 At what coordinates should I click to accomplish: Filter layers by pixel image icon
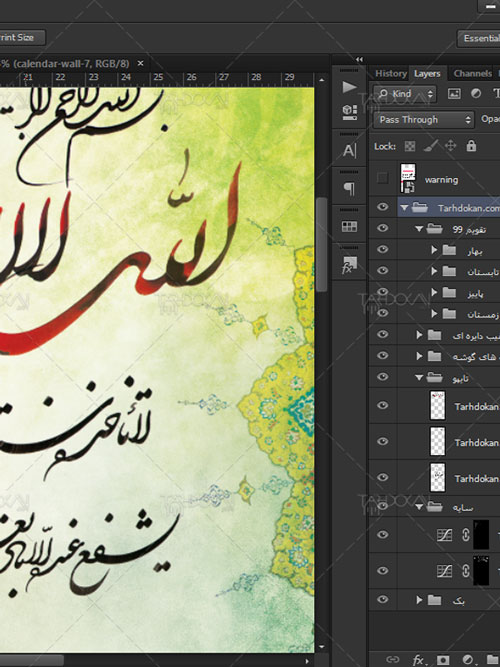(x=454, y=94)
